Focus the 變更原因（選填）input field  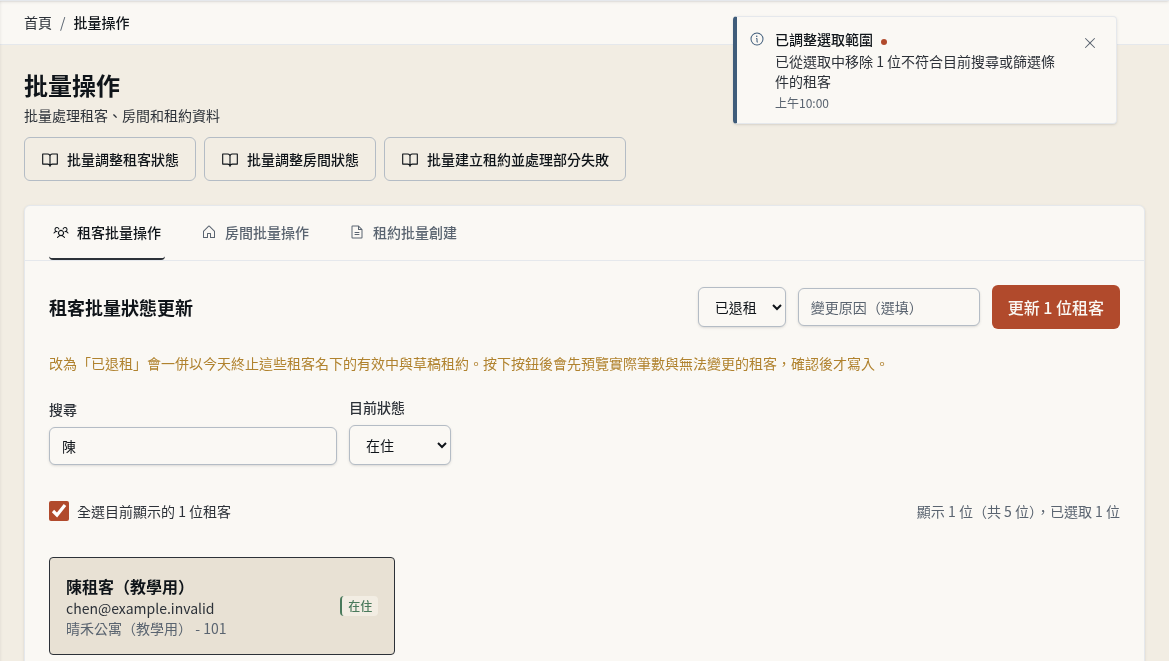(889, 307)
